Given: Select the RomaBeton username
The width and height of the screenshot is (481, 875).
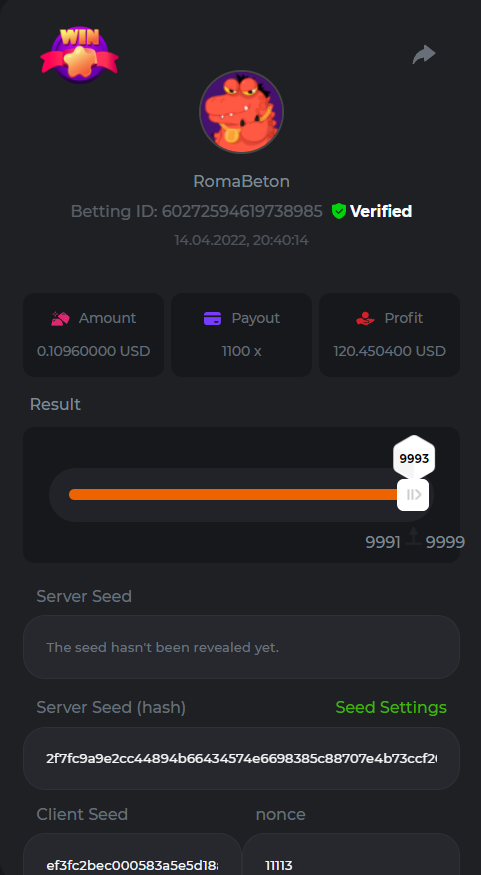Looking at the screenshot, I should coord(241,181).
